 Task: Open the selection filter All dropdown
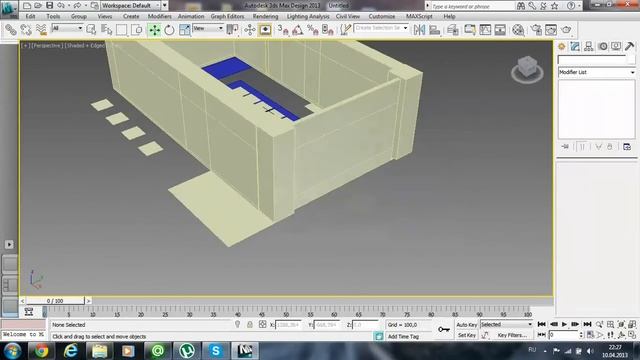pos(67,28)
